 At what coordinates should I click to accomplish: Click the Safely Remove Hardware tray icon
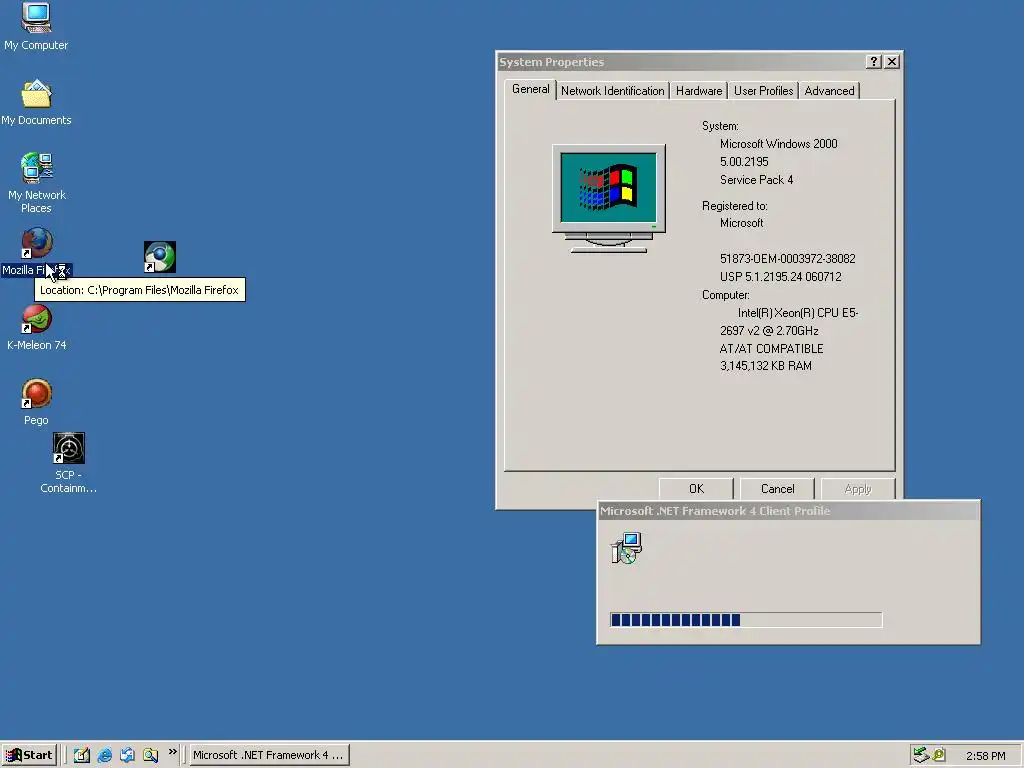tap(921, 755)
